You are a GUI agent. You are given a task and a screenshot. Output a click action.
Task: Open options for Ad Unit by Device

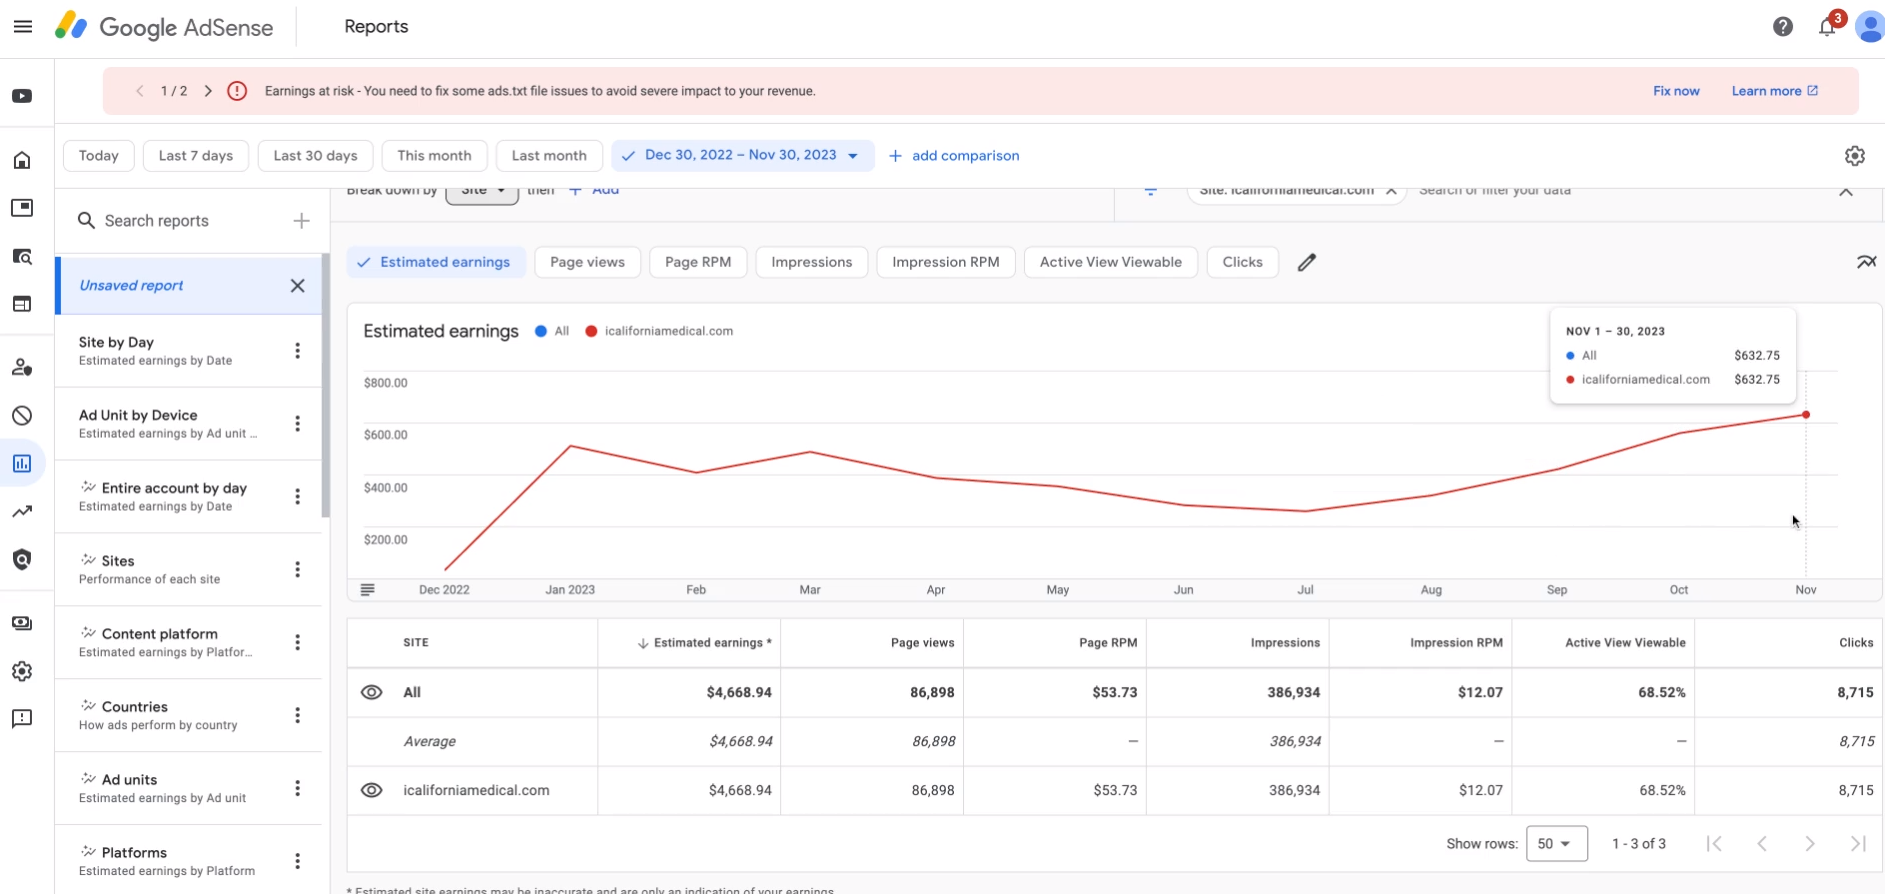click(x=297, y=424)
